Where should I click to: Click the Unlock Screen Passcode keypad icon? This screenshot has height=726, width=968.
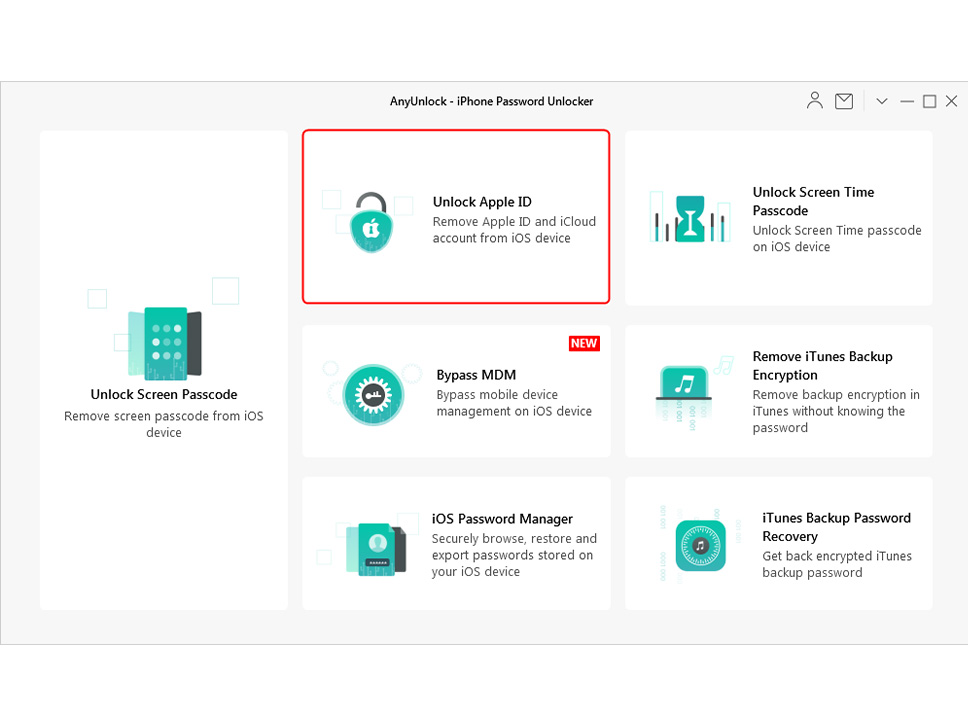pyautogui.click(x=165, y=343)
